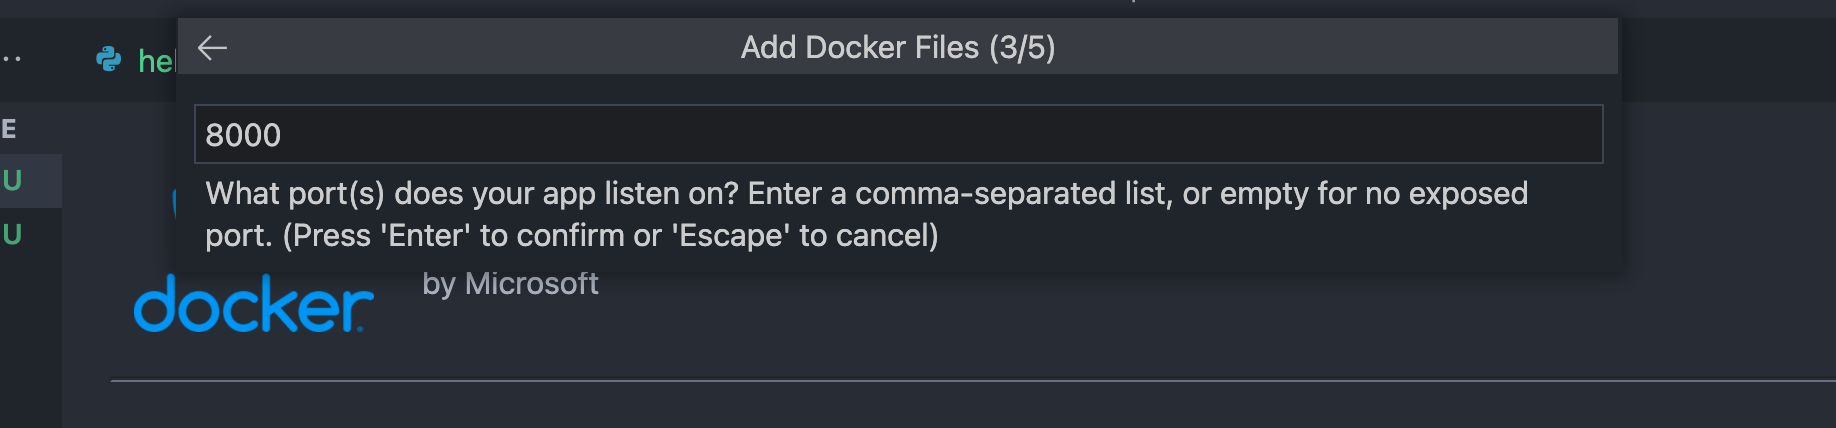
Task: Click the 'E' section header letter in sidebar
Action: point(9,129)
